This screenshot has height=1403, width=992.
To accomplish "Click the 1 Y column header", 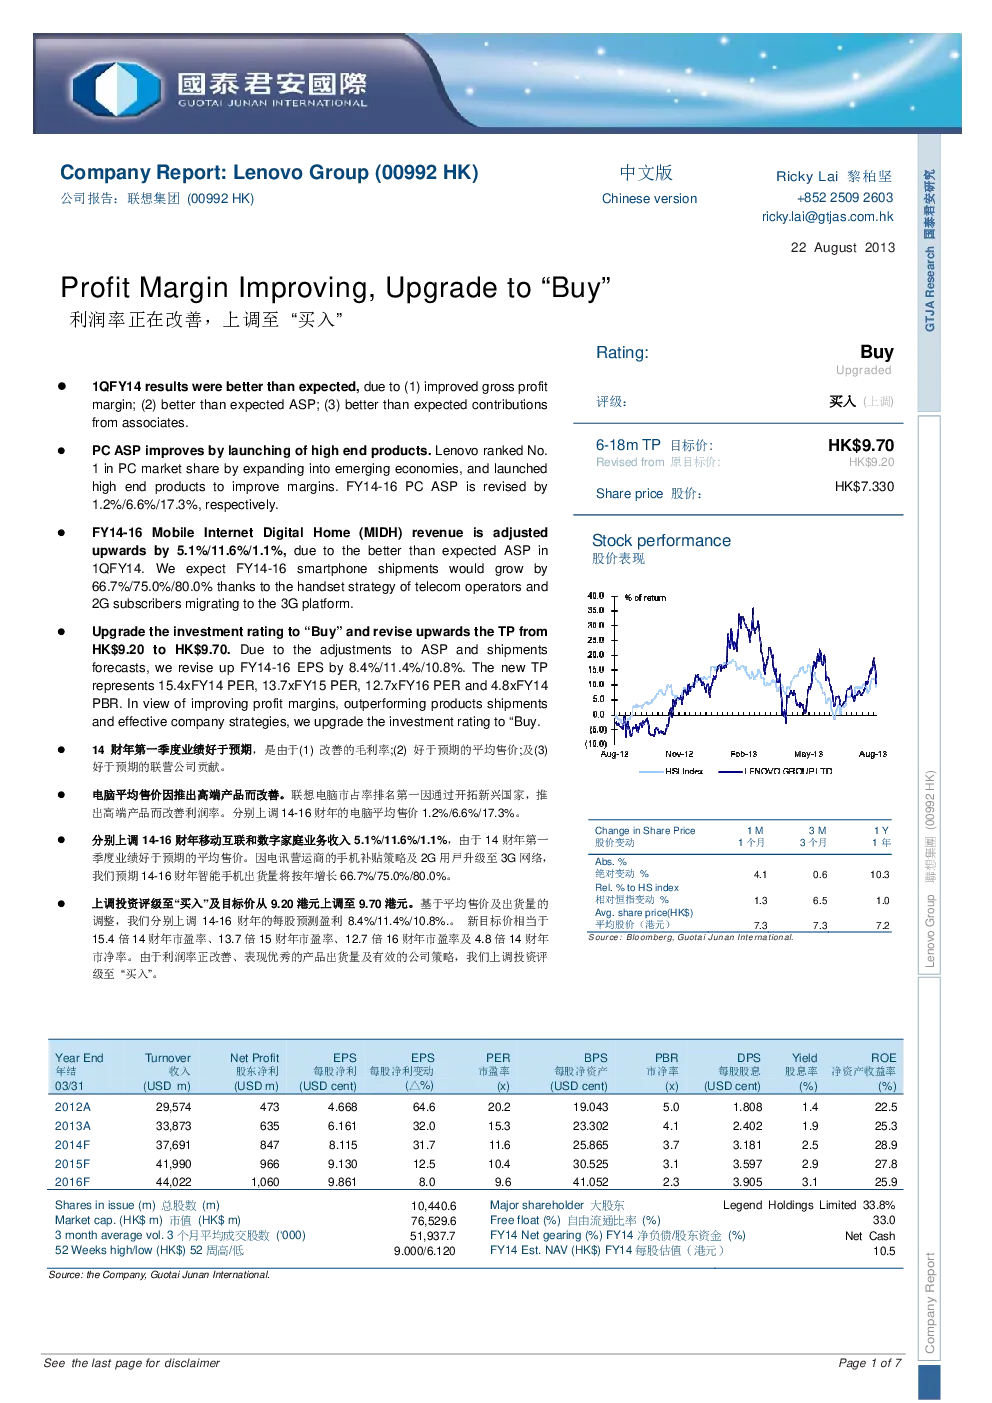I will tap(881, 830).
